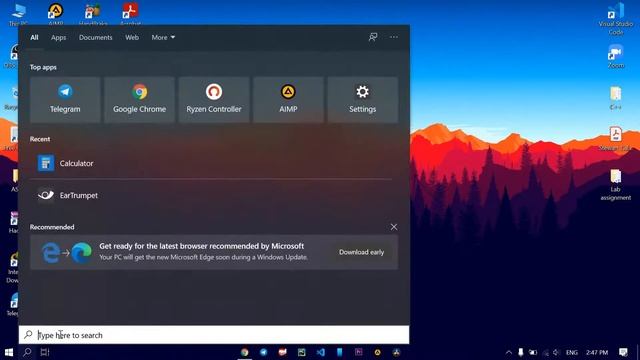Open the AIMP taskbar icon
This screenshot has height=360, width=640.
tap(378, 352)
